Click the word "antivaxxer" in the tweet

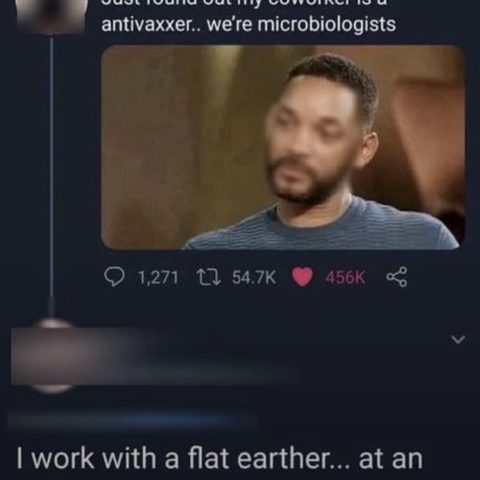[x=145, y=24]
